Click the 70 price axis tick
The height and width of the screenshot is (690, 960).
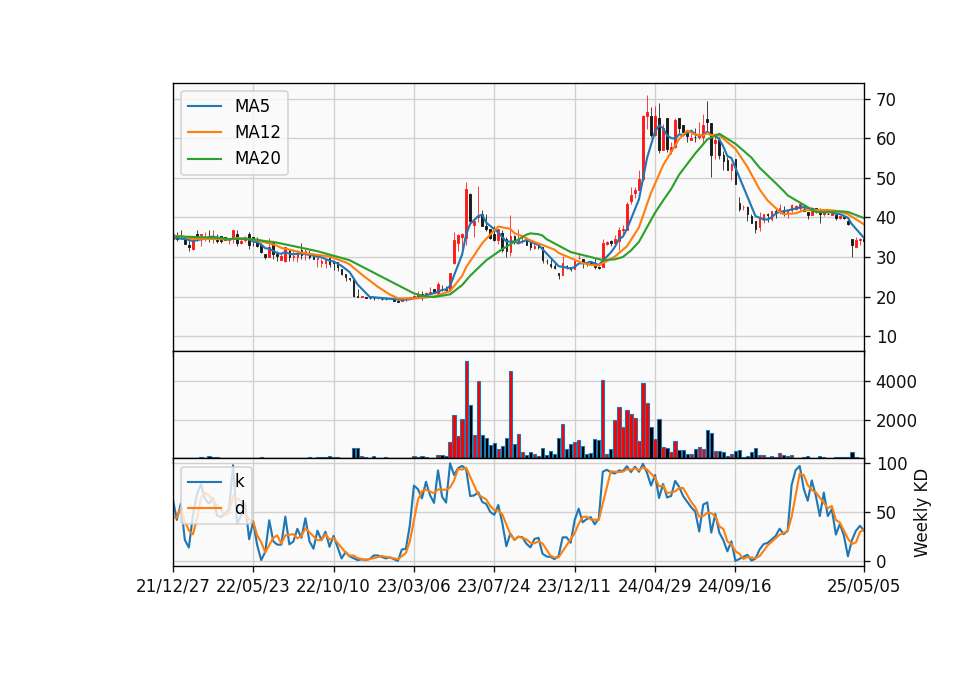(886, 100)
